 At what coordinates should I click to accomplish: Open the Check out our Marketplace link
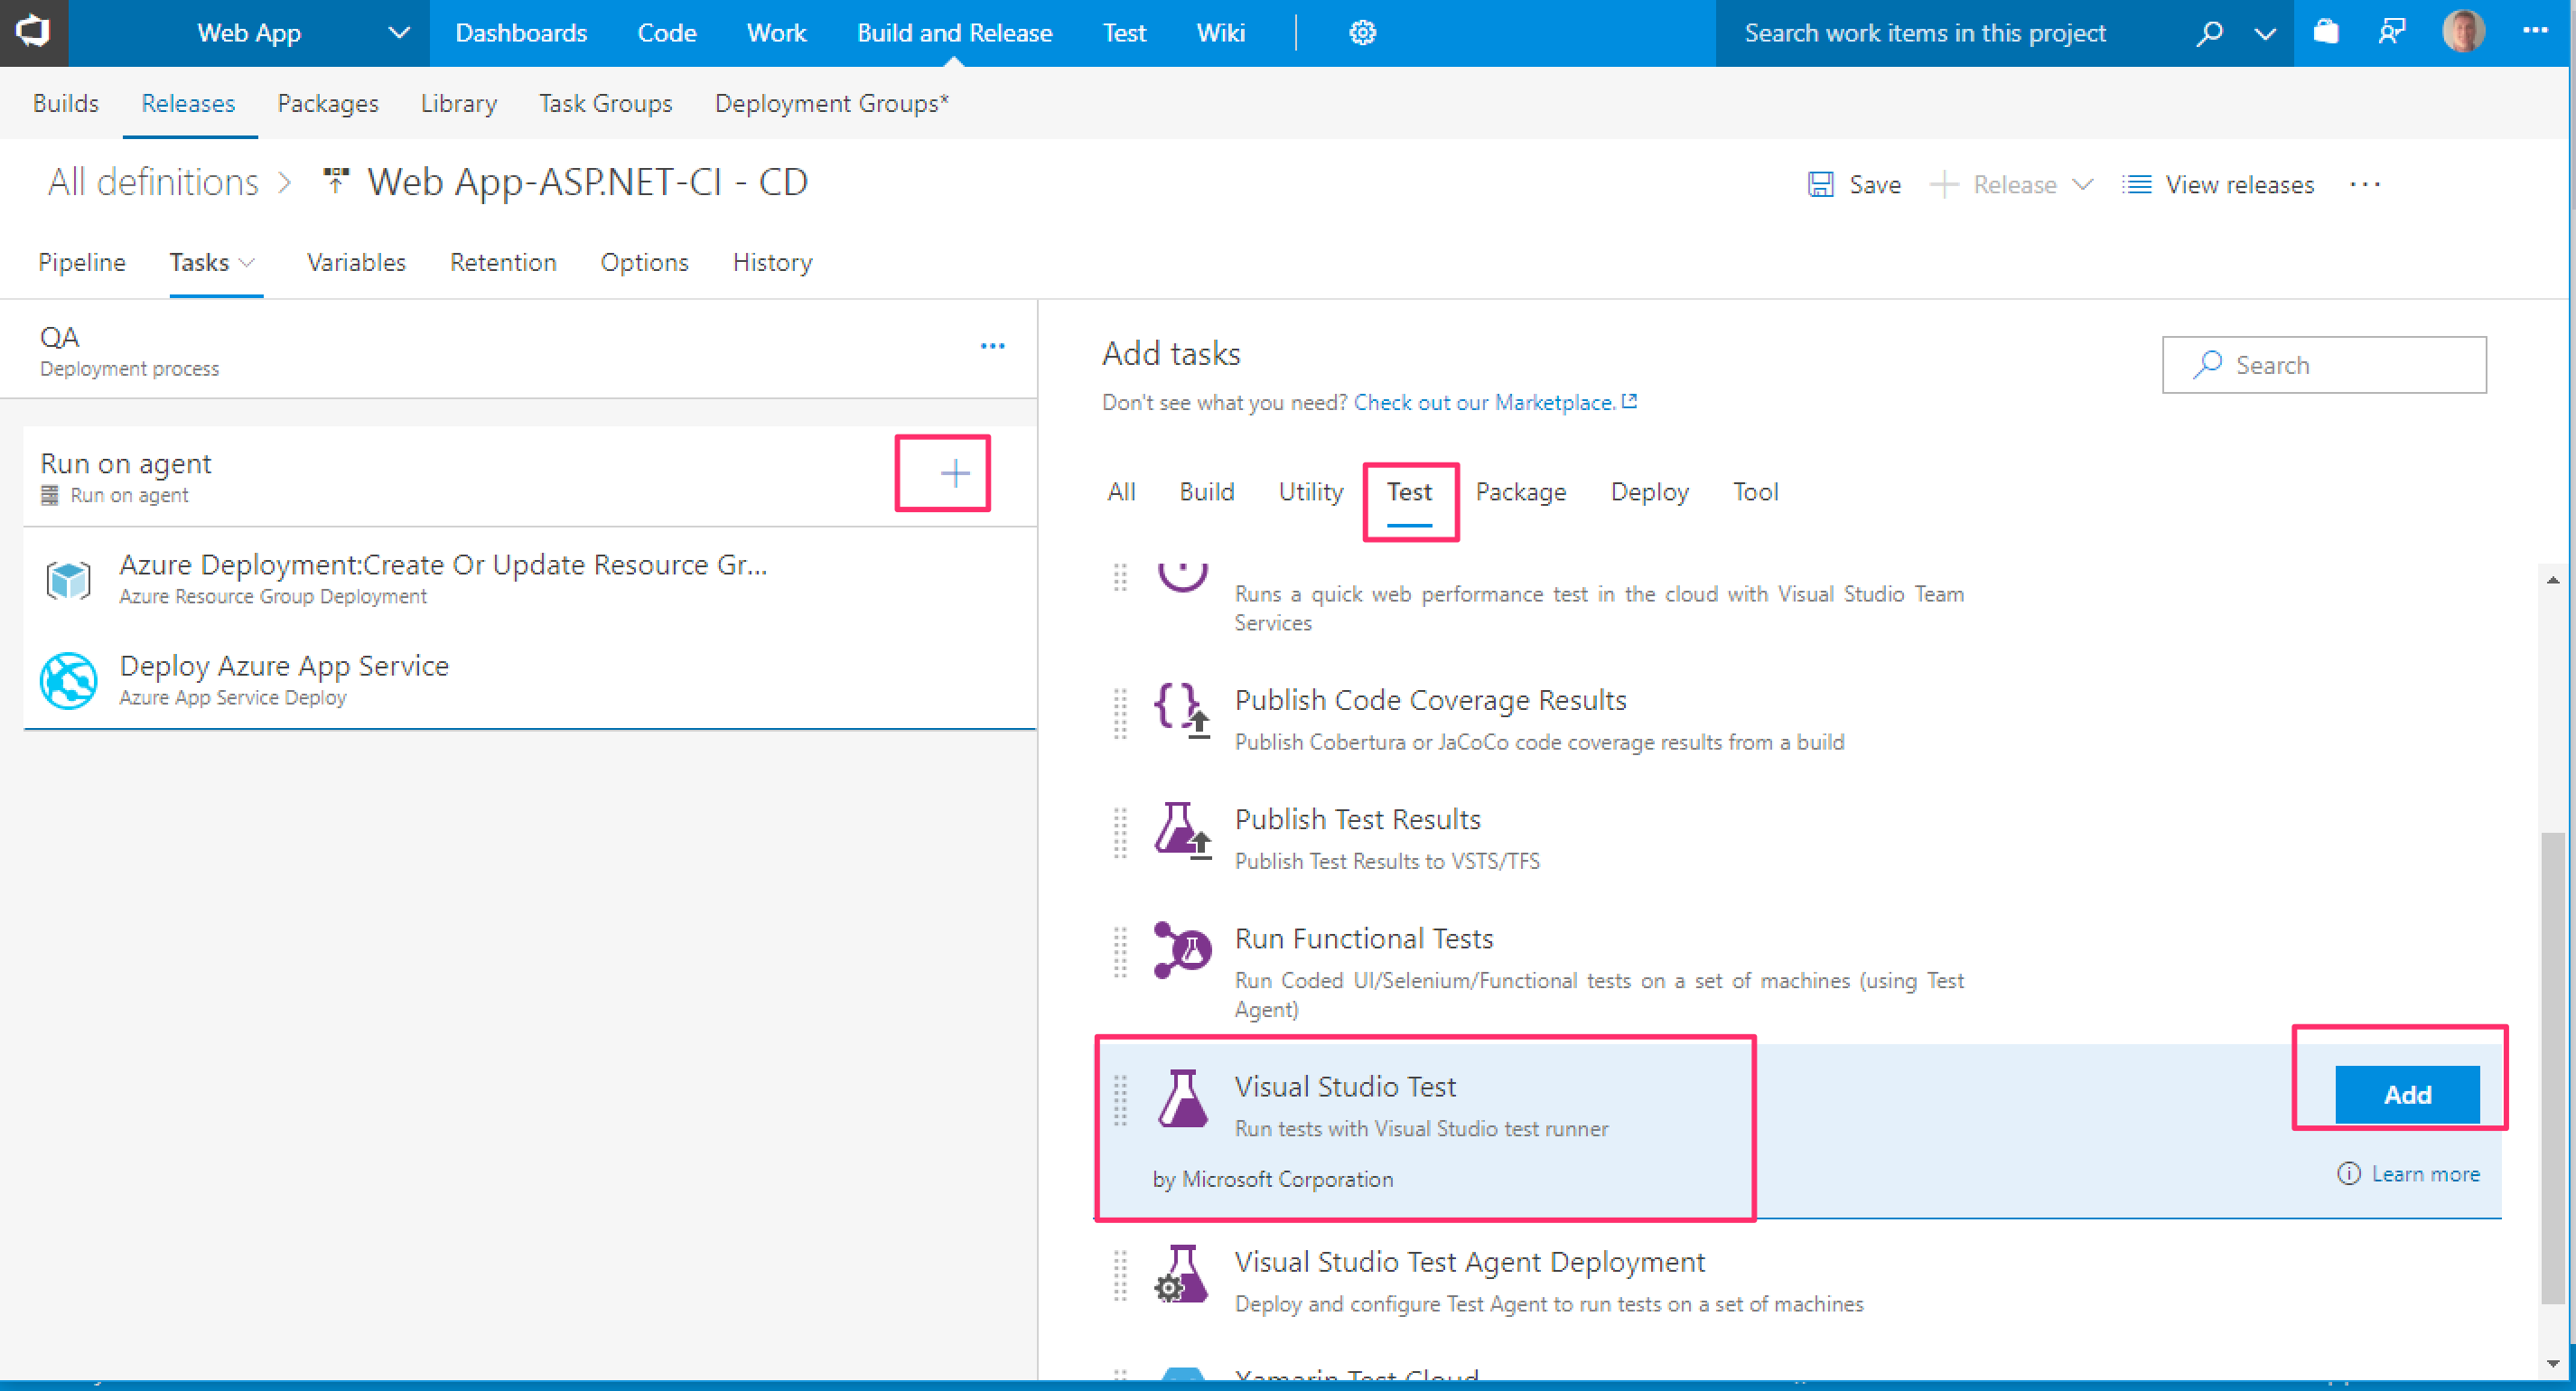1484,402
